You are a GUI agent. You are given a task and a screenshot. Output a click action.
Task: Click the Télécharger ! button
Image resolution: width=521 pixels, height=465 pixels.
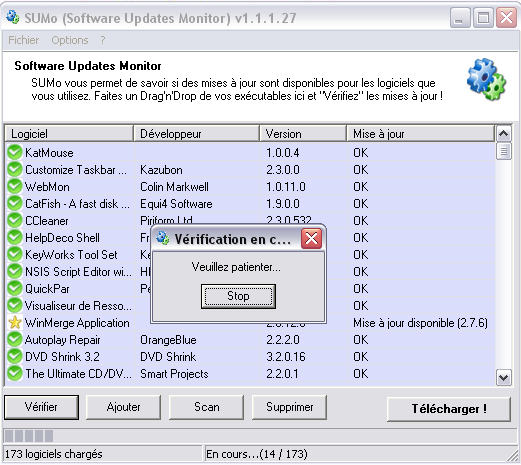[x=449, y=409]
